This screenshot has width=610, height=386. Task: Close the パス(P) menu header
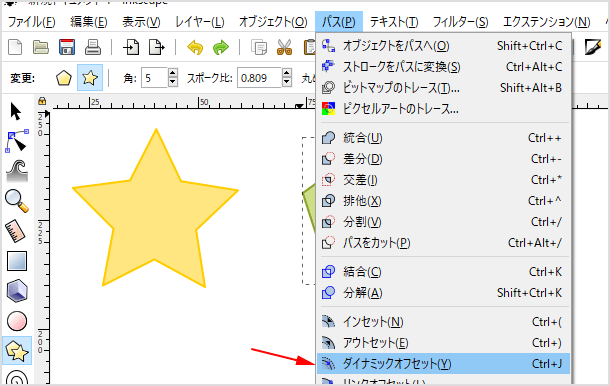(339, 22)
